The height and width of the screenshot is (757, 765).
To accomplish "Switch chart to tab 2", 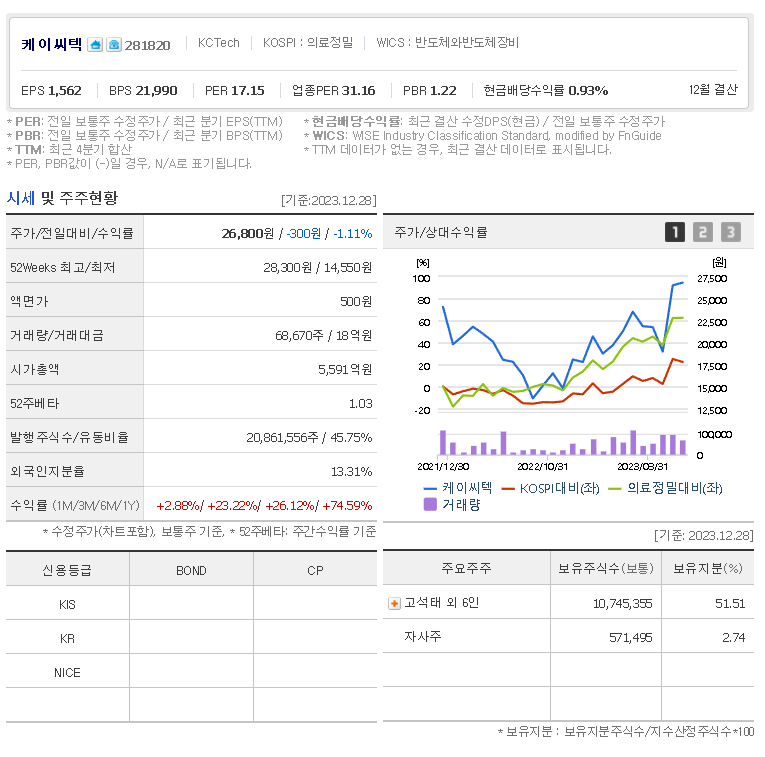I will [703, 232].
